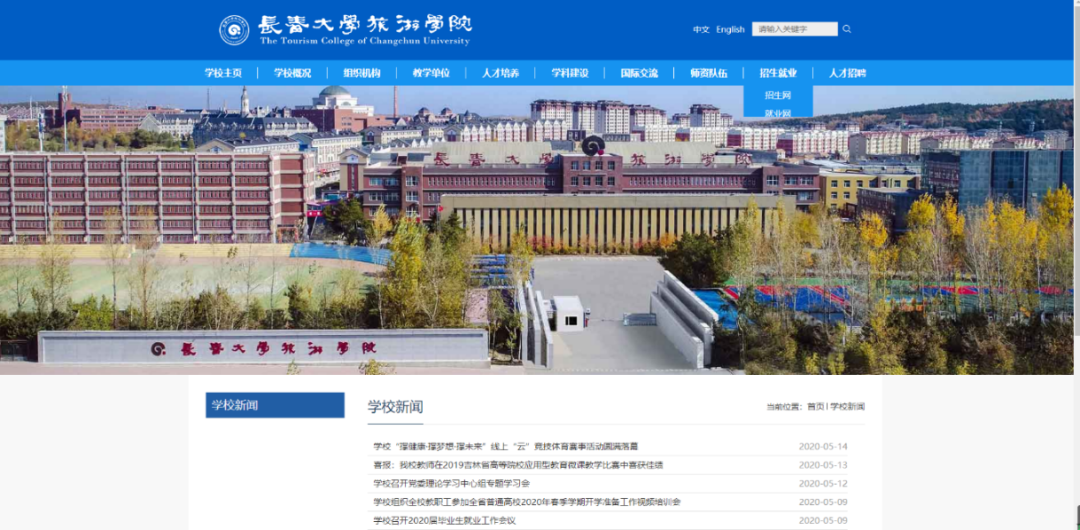
Task: Open the 教学单位 menu item
Action: pyautogui.click(x=431, y=73)
